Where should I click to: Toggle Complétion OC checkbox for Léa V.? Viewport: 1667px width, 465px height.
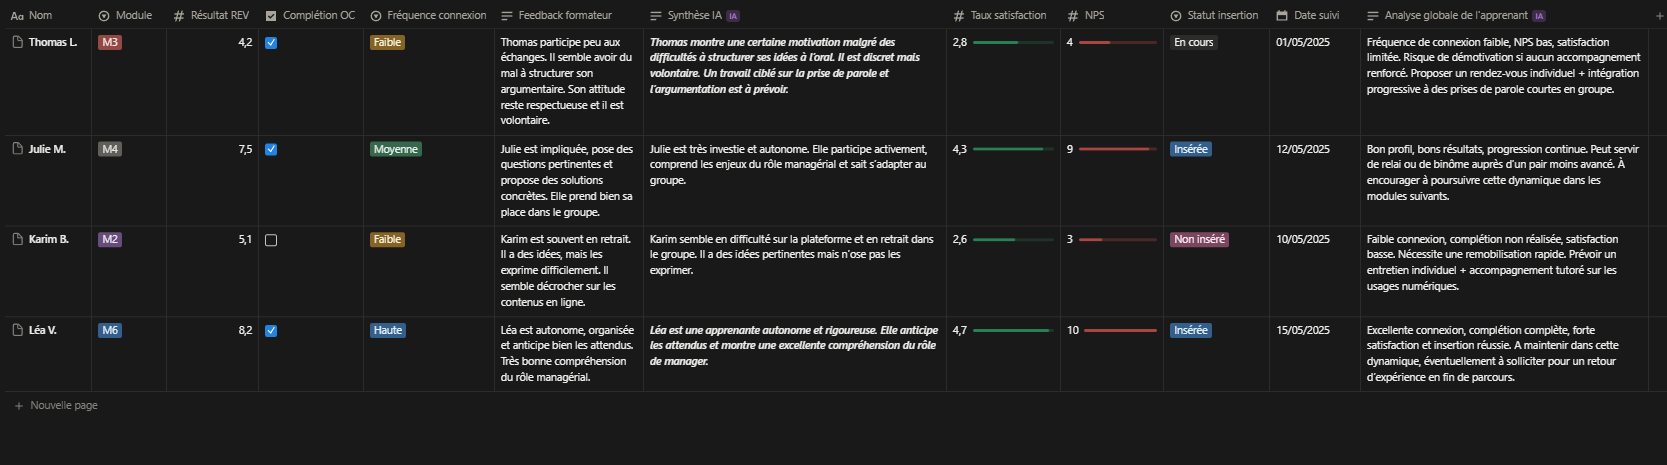tap(271, 331)
